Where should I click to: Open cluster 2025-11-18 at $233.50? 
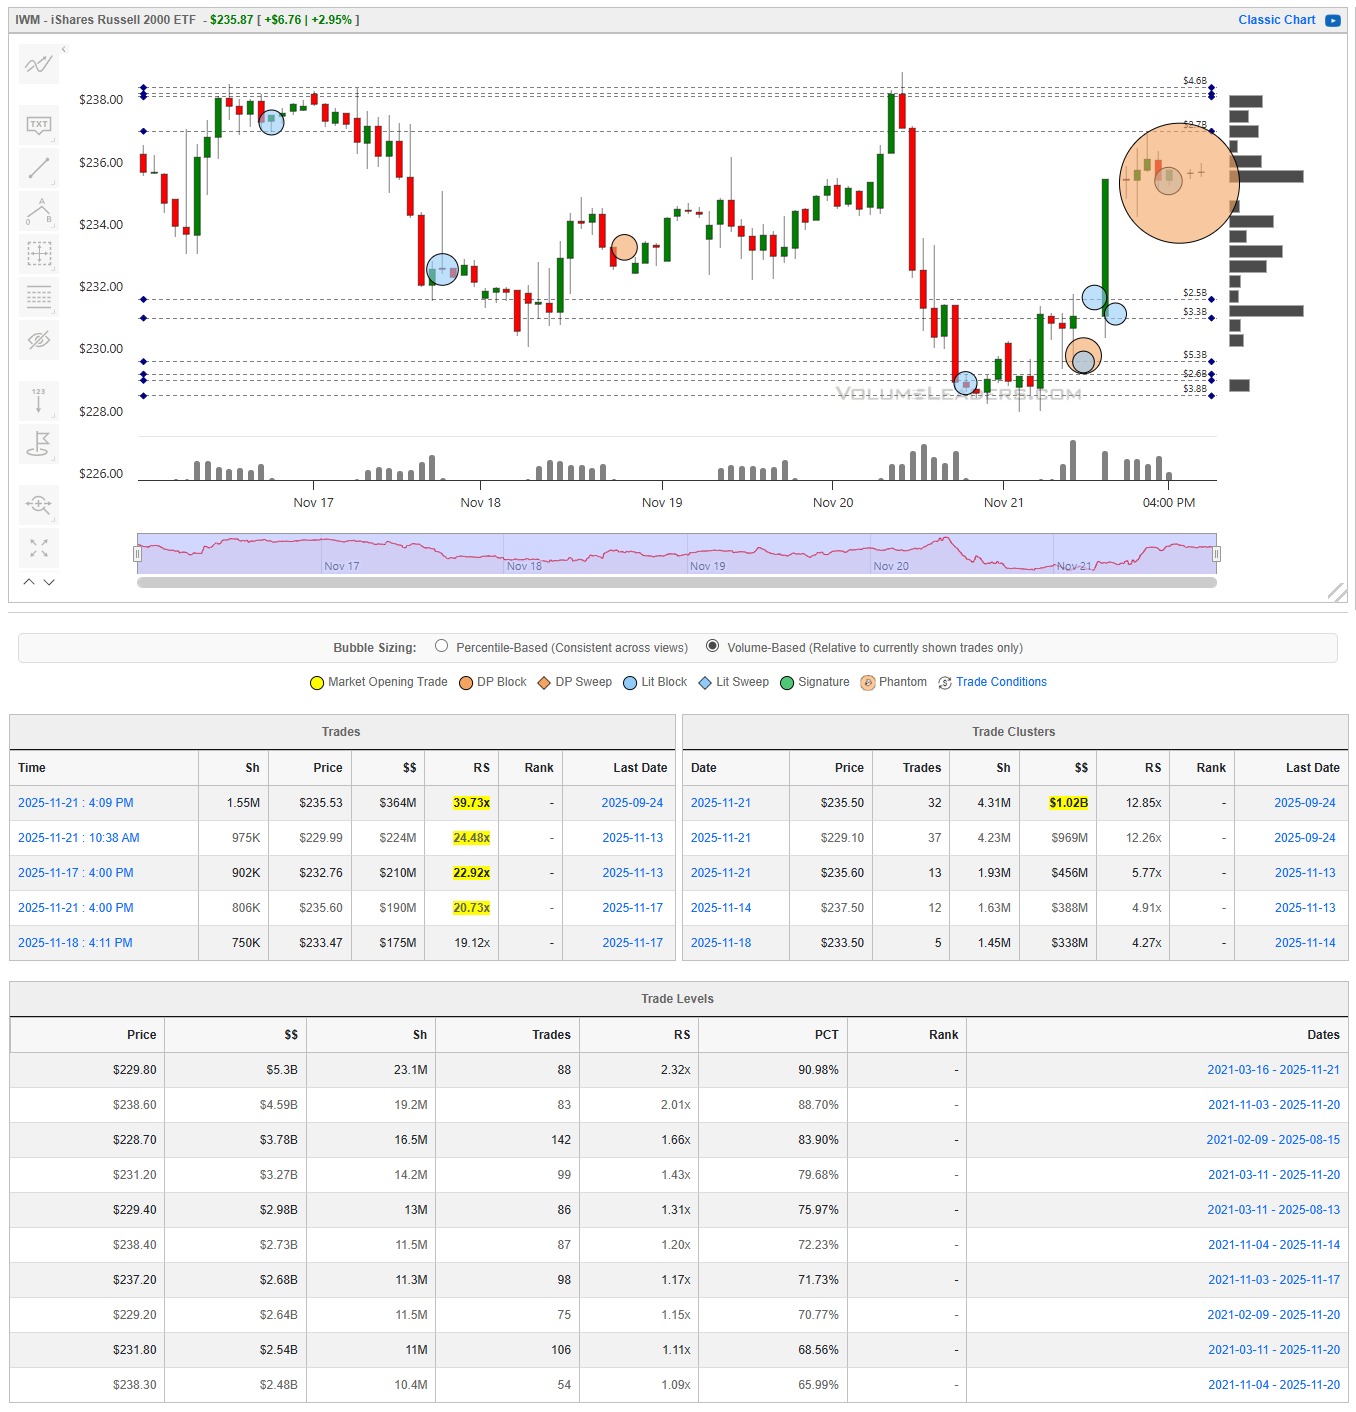click(x=721, y=943)
